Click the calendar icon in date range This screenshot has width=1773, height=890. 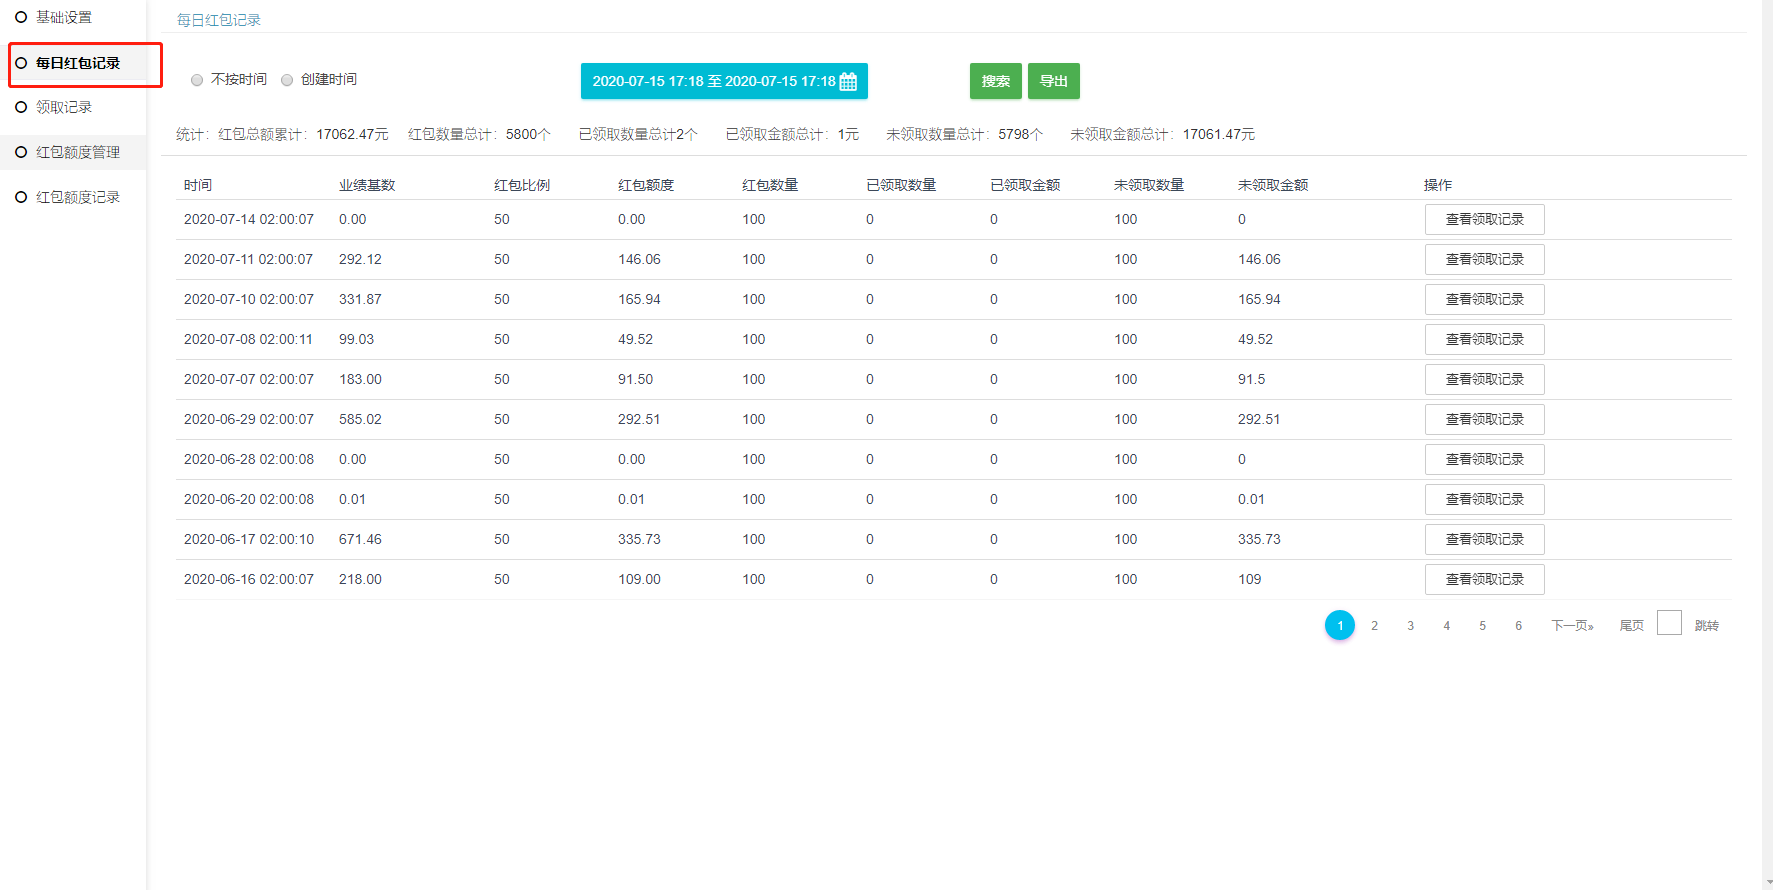click(848, 82)
